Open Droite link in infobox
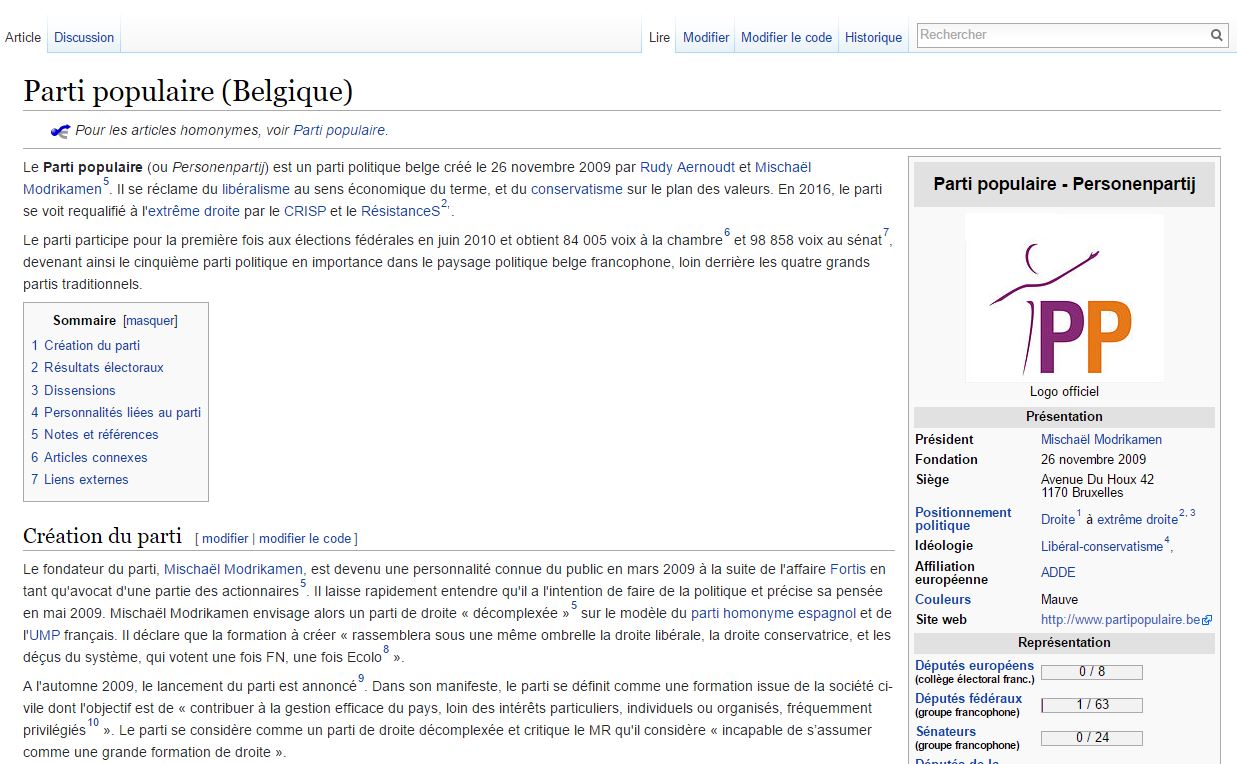This screenshot has width=1237, height=764. click(x=1058, y=520)
